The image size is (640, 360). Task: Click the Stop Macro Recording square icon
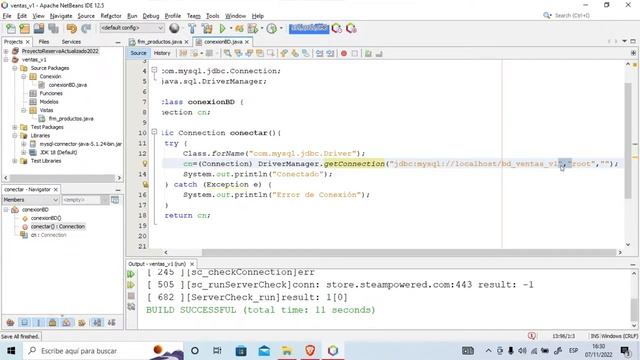355,53
